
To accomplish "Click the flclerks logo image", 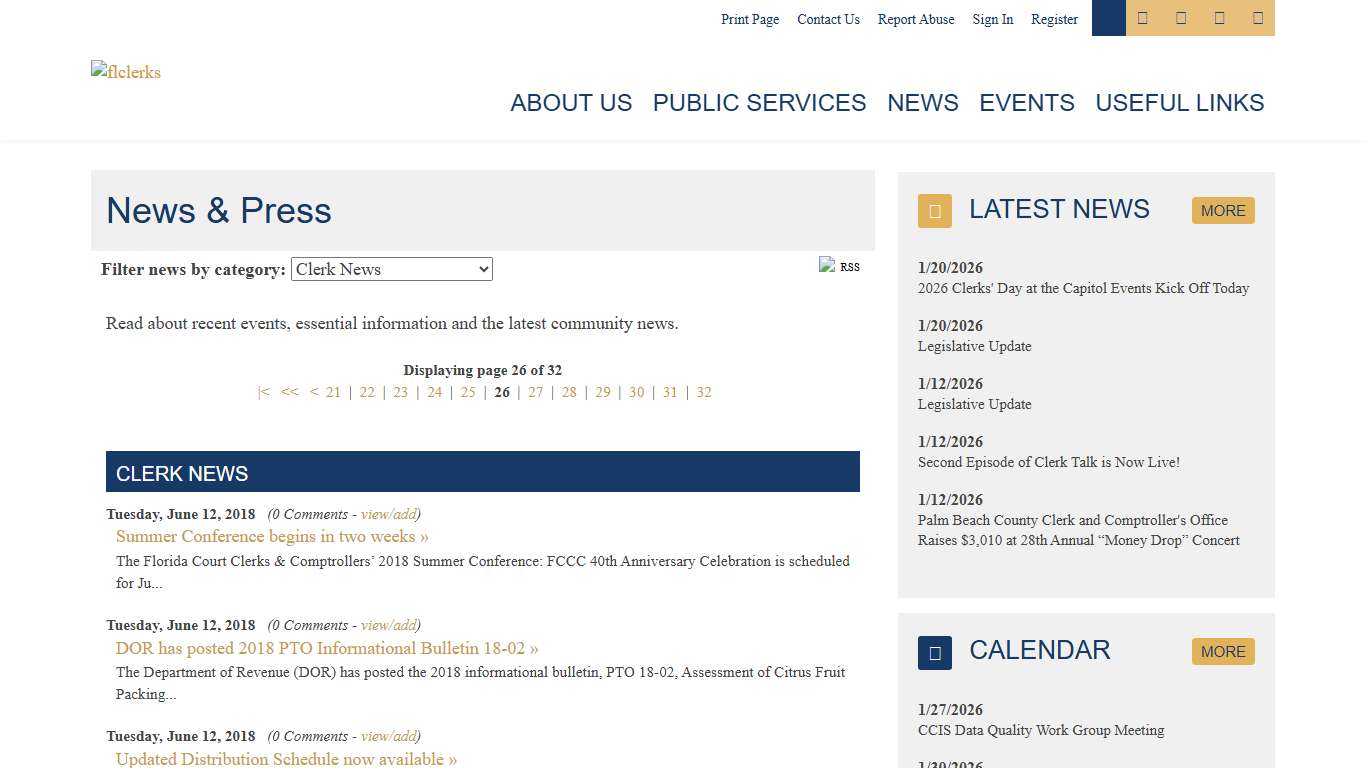I will click(x=125, y=71).
